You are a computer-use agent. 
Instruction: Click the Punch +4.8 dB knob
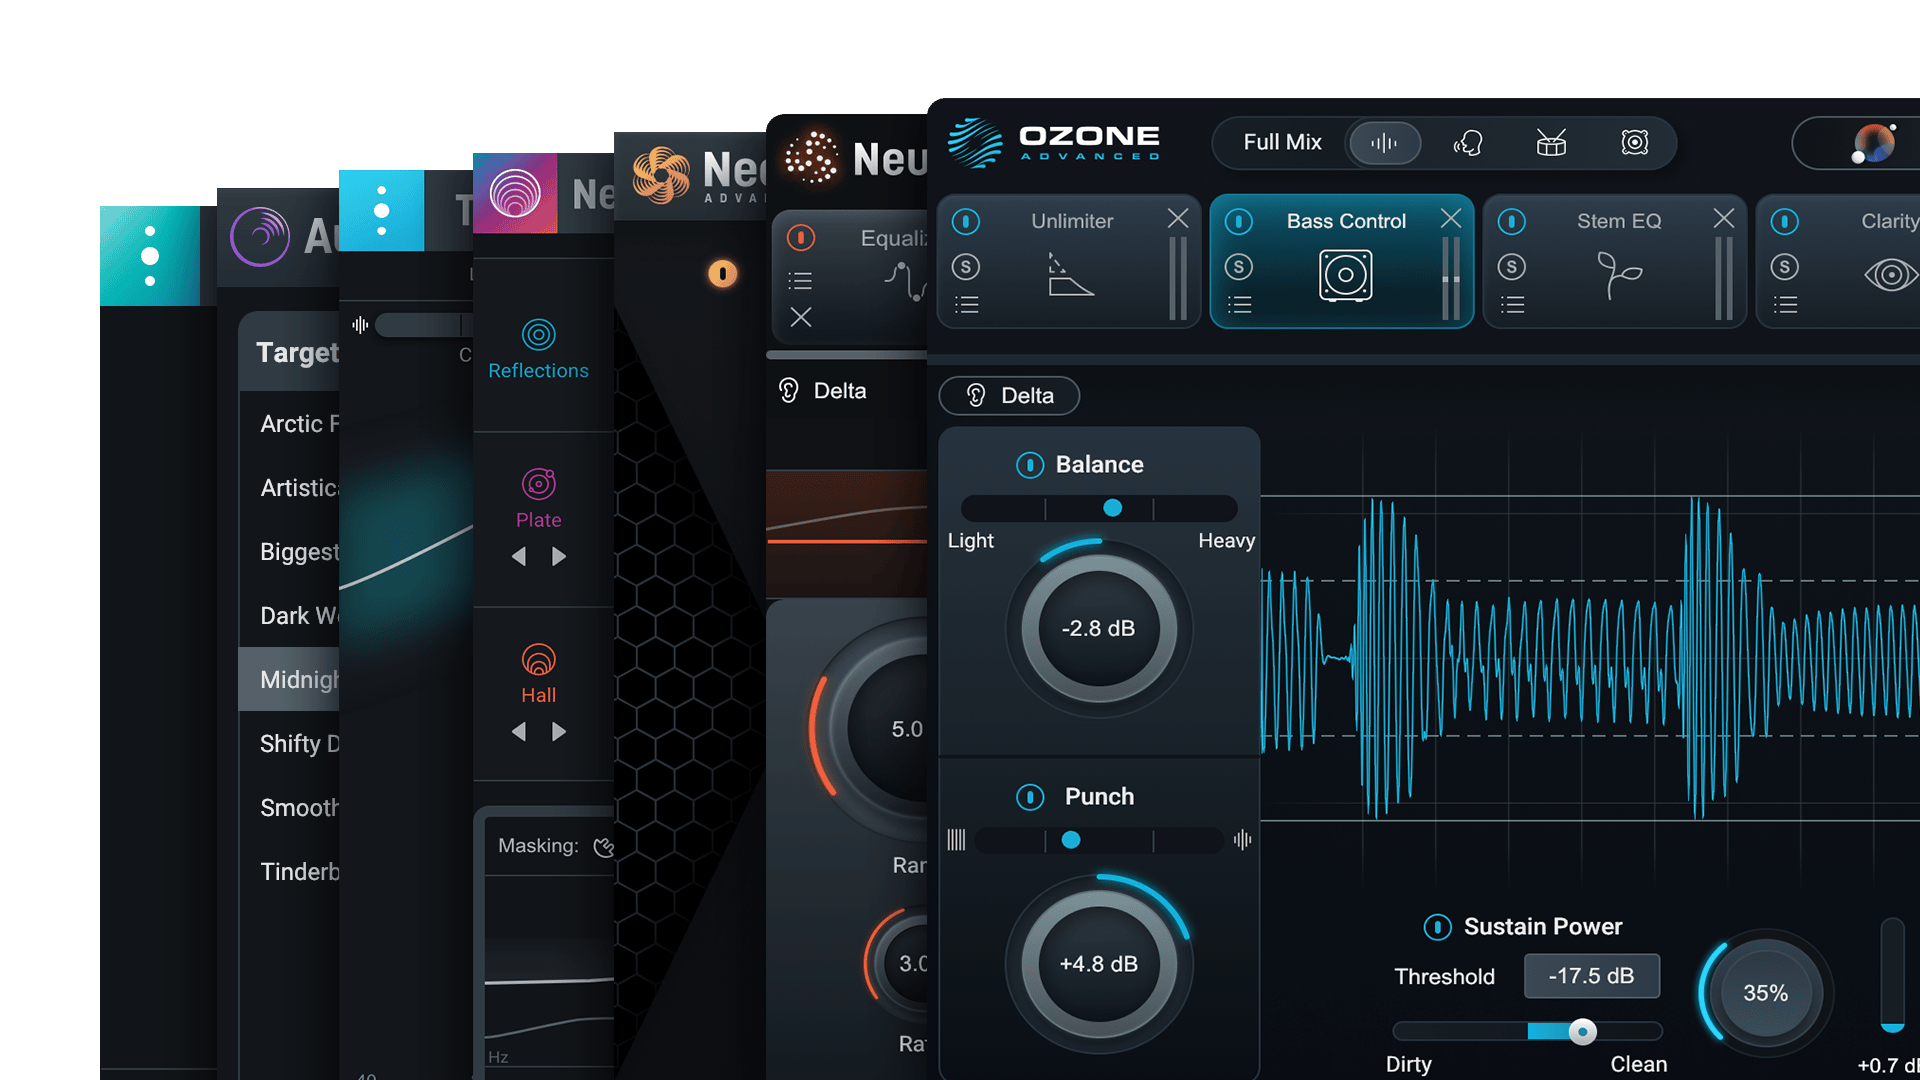tap(1098, 964)
